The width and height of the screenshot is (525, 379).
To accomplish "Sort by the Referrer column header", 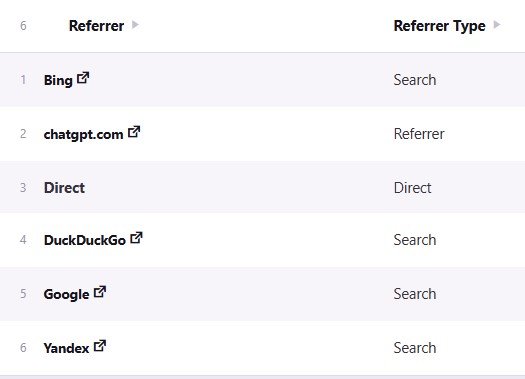I will click(x=96, y=26).
